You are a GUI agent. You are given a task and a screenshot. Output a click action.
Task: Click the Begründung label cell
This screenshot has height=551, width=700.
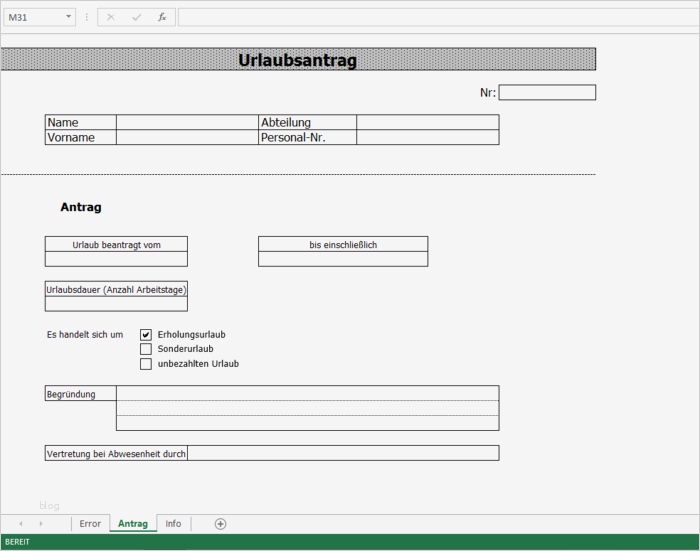(x=81, y=394)
